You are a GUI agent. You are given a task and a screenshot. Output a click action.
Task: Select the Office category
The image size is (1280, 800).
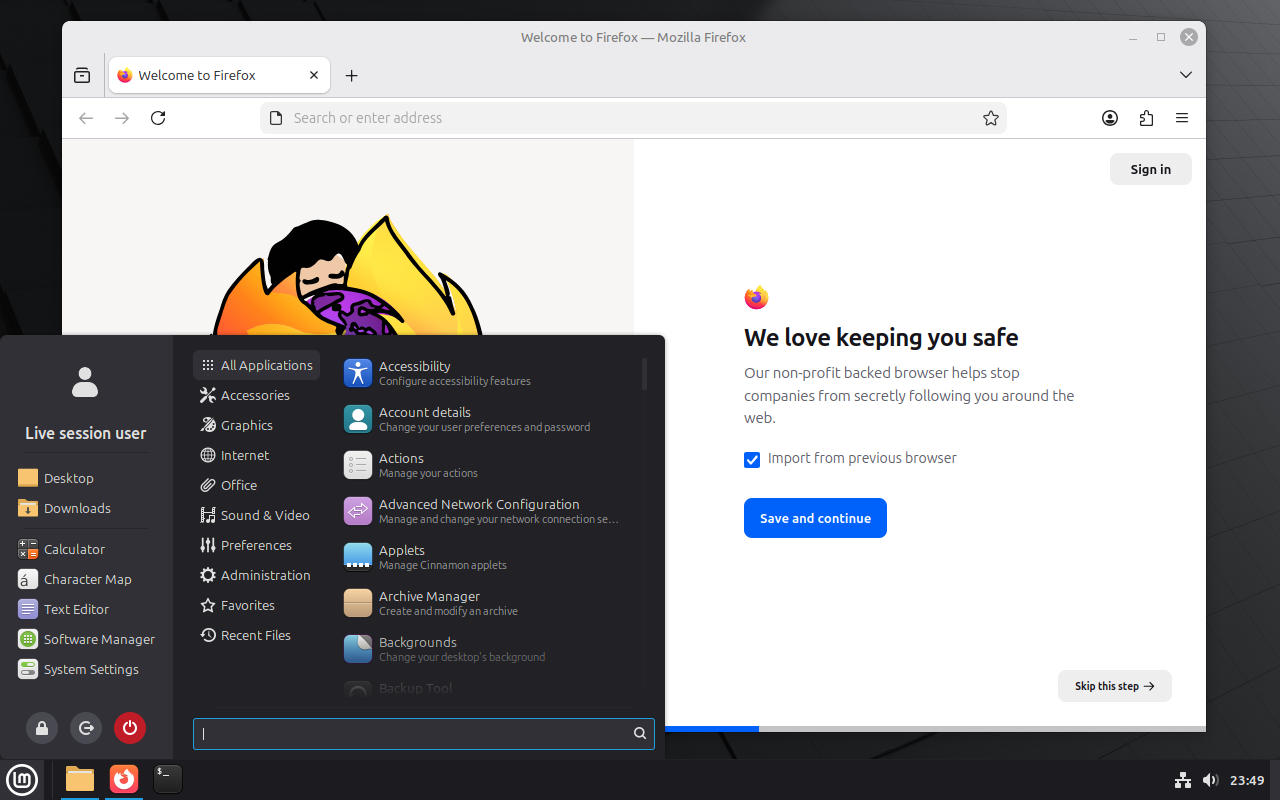(x=256, y=485)
